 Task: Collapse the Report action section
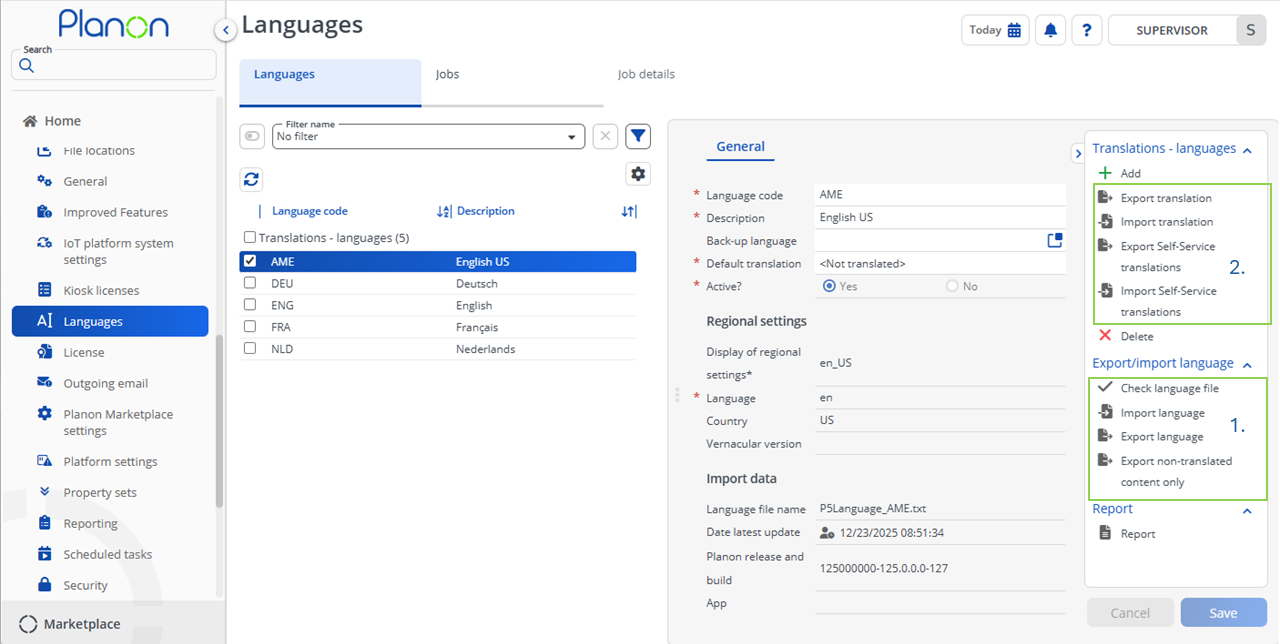coord(1247,510)
